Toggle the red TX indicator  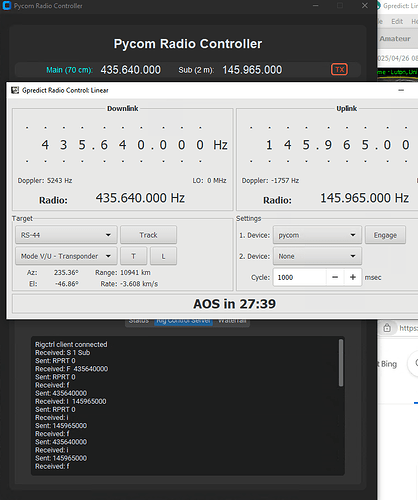coord(339,70)
